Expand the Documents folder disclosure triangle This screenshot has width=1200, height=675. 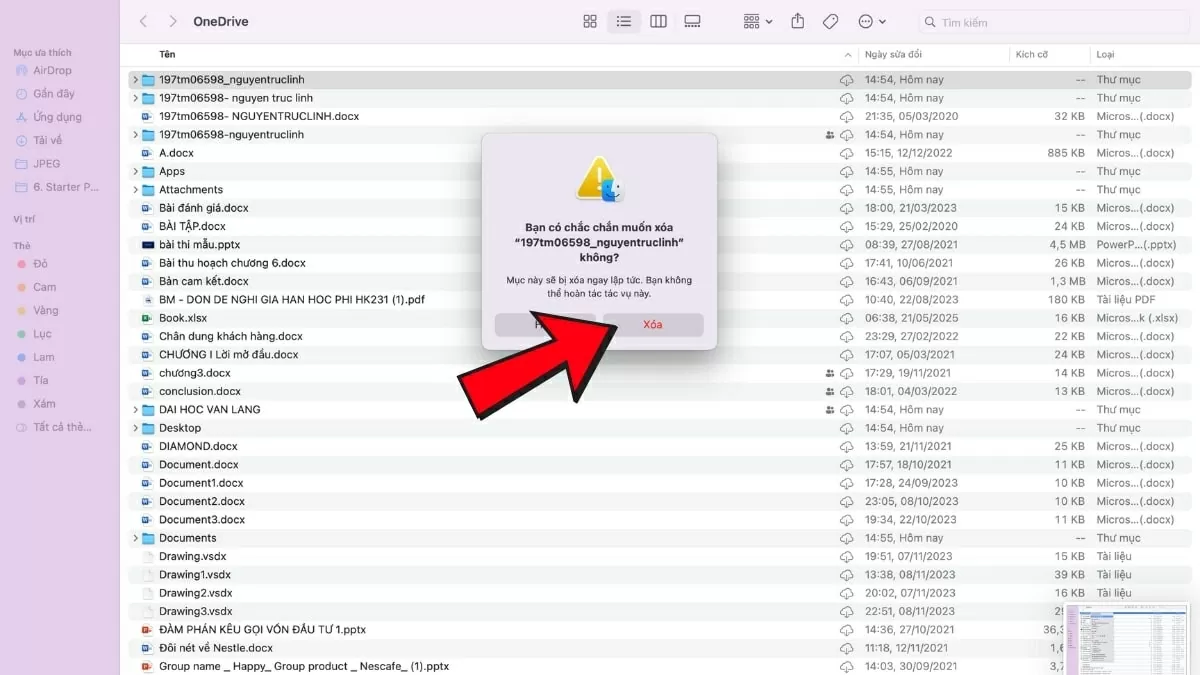coord(135,538)
